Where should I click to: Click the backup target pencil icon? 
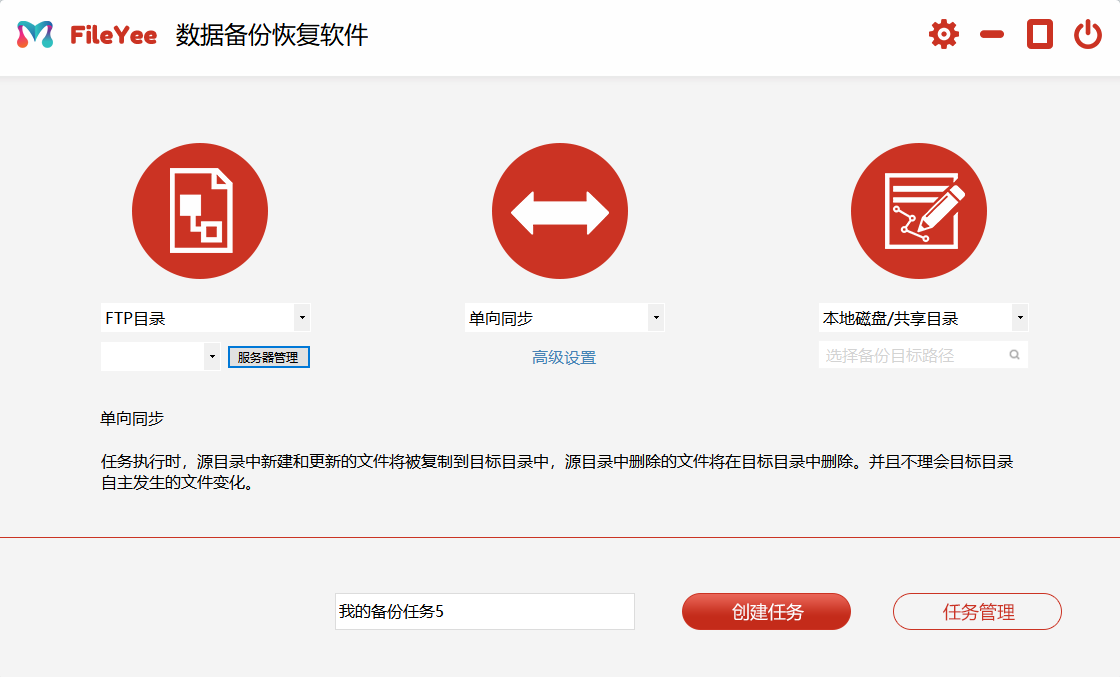click(x=918, y=210)
